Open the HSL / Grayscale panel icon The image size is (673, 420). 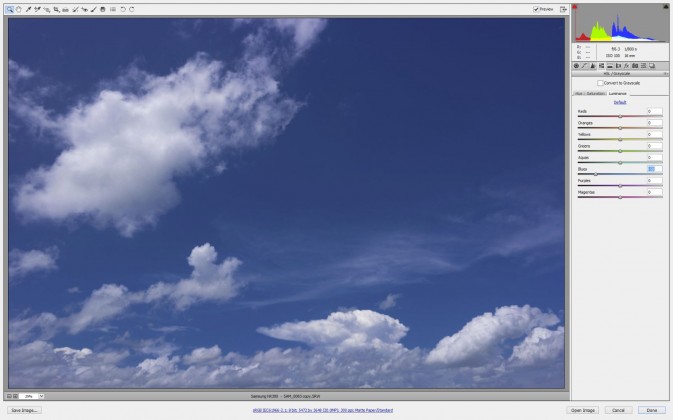coord(601,66)
